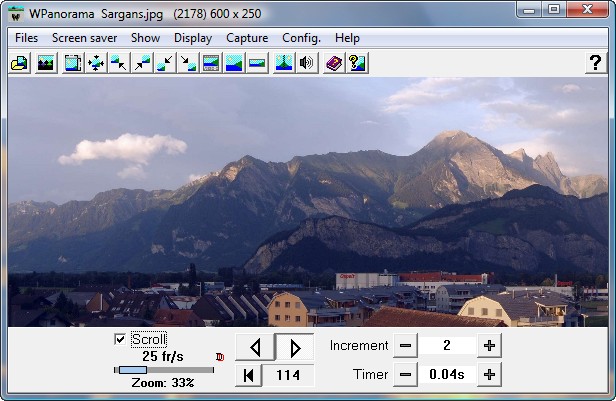This screenshot has height=401, width=616.
Task: Increase Timer with plus button
Action: click(x=489, y=375)
